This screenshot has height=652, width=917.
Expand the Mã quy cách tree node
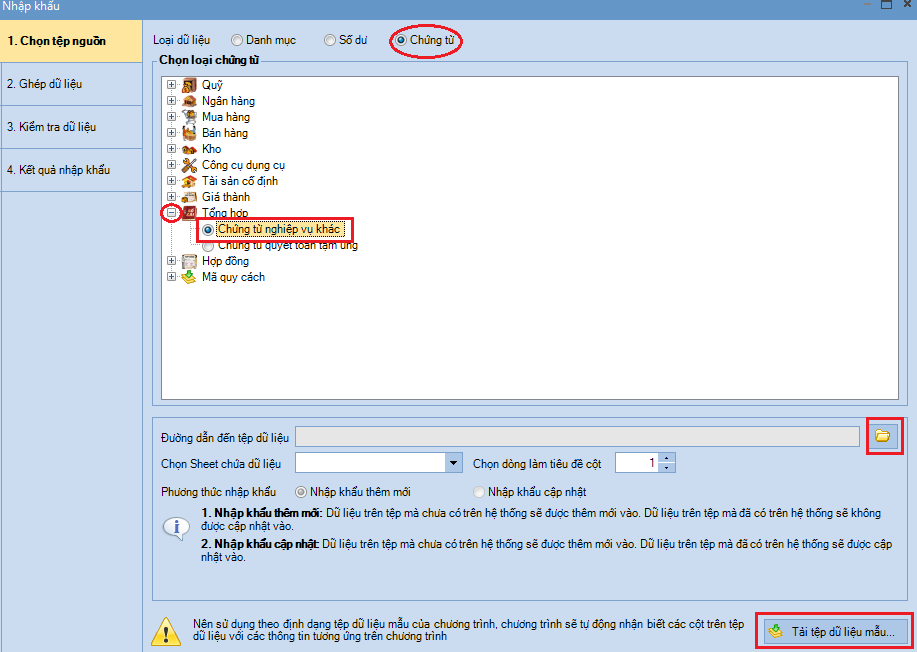[171, 277]
